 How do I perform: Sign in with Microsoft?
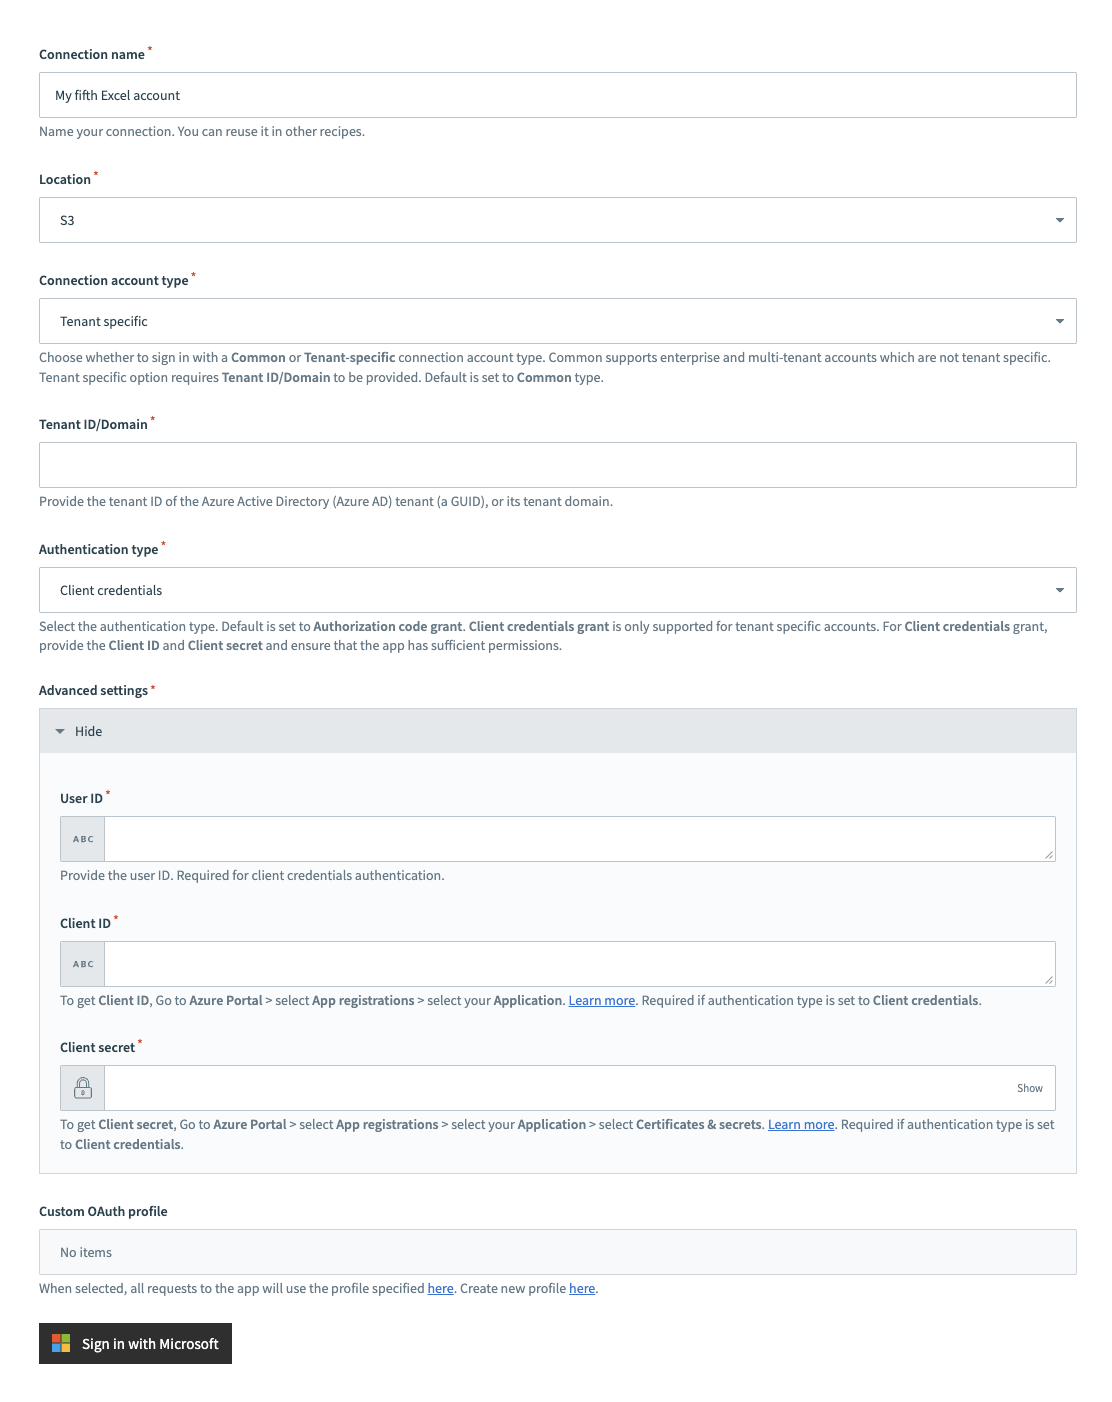(x=135, y=1344)
